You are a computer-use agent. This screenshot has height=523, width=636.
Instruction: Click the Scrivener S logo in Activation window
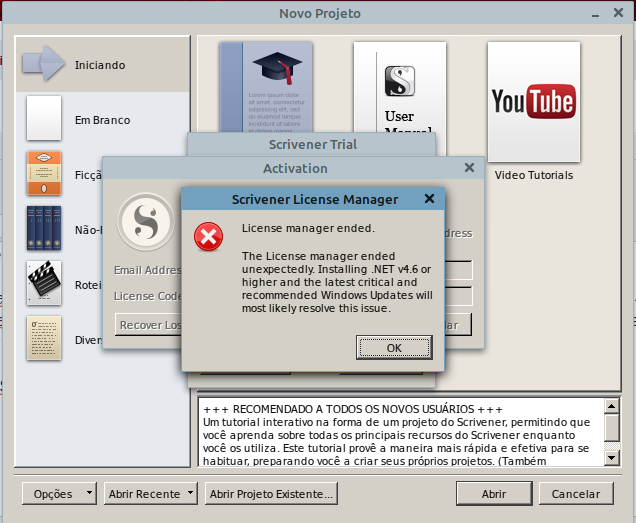146,222
